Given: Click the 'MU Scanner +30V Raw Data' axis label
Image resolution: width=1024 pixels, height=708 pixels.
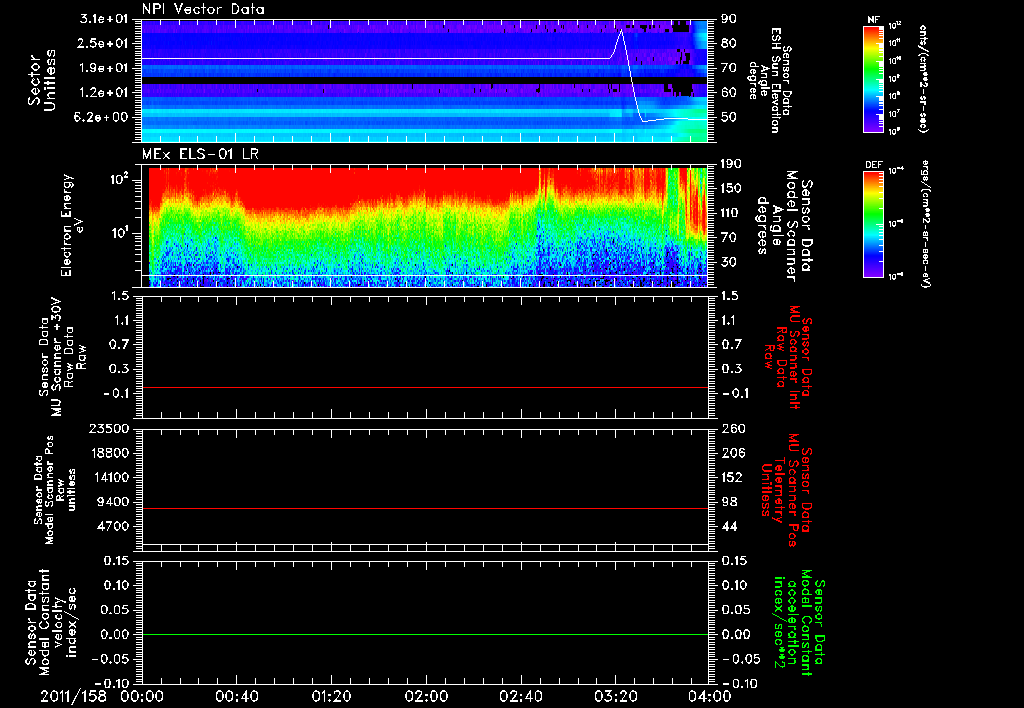Looking at the screenshot, I should pyautogui.click(x=62, y=357).
